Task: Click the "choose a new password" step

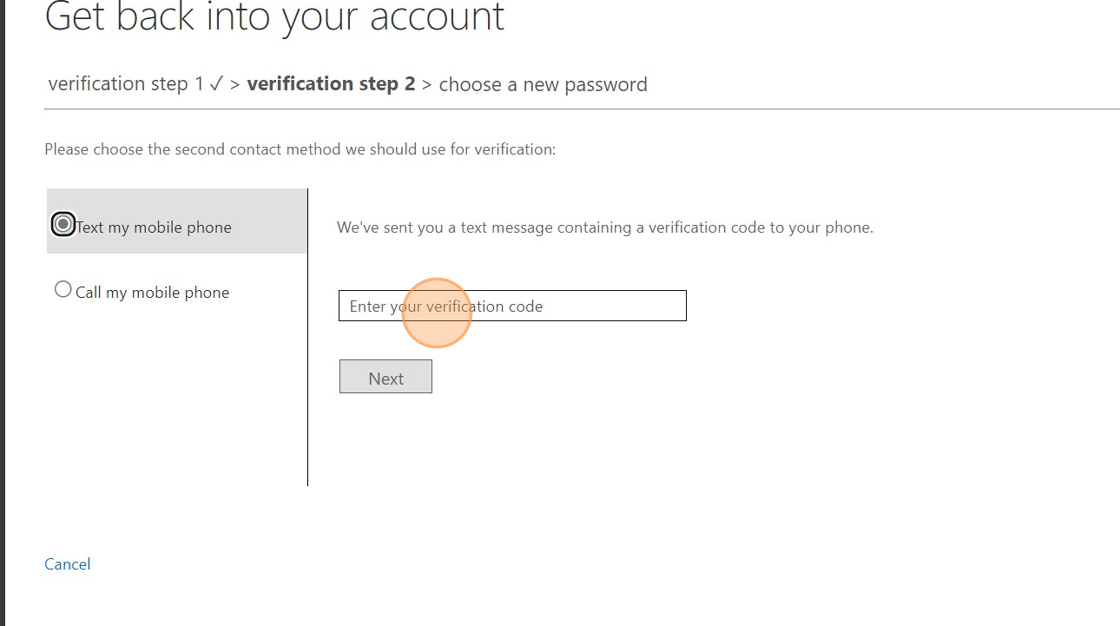Action: [x=543, y=85]
